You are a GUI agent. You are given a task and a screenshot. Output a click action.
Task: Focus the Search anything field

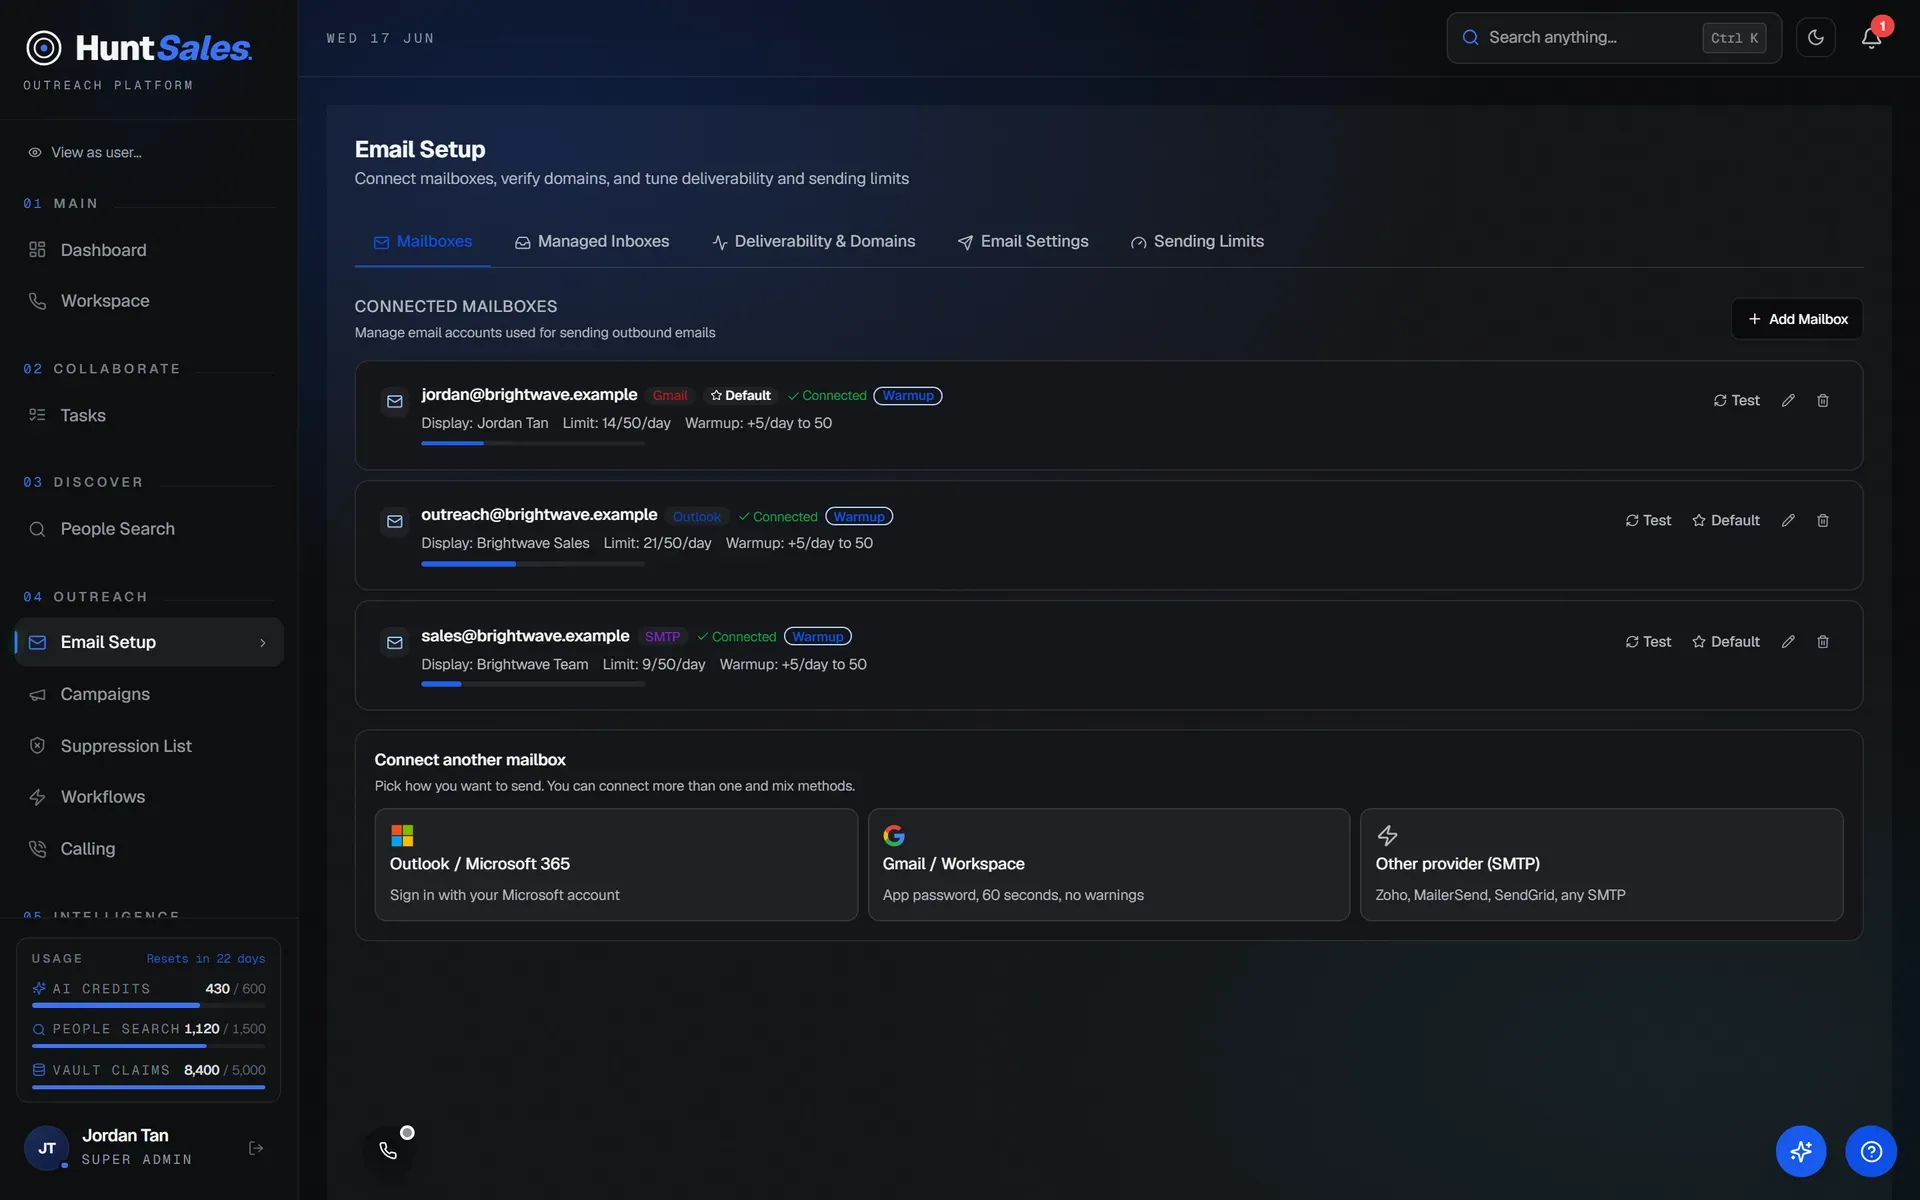point(1613,38)
